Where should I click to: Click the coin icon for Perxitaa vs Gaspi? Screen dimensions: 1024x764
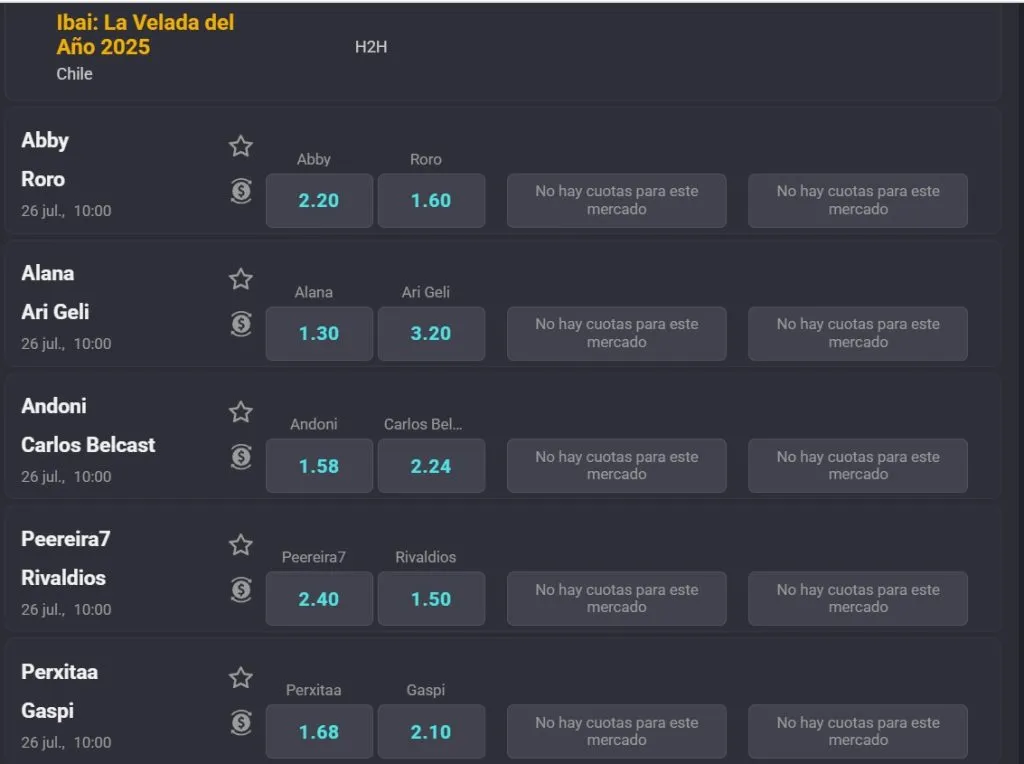tap(241, 722)
